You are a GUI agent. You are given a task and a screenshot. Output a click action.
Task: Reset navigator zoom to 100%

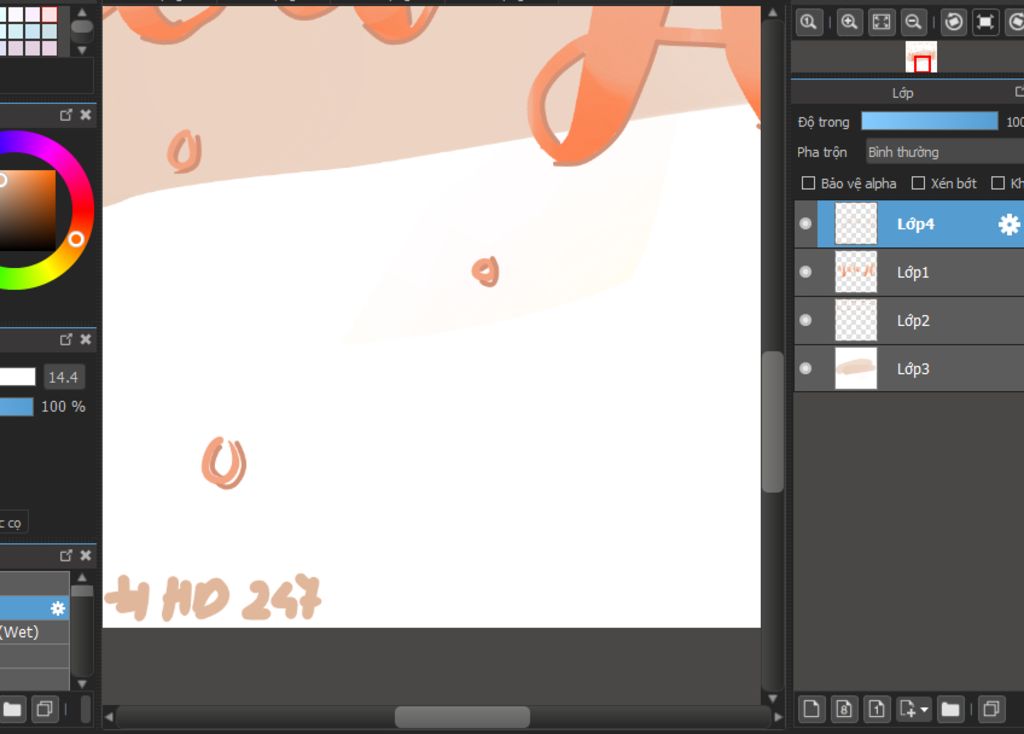pos(808,22)
